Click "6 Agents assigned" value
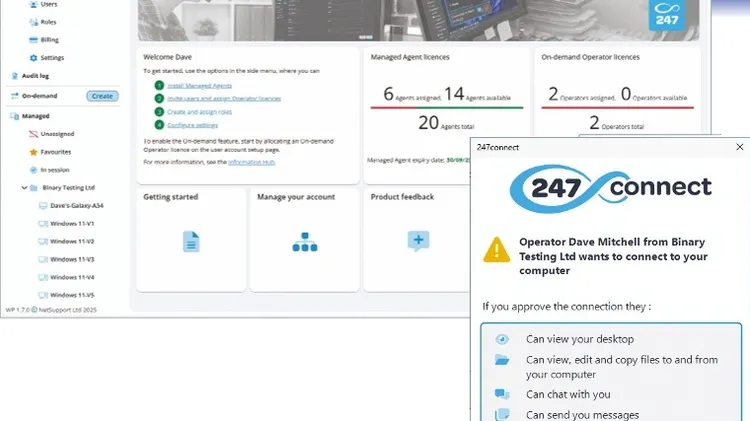The height and width of the screenshot is (421, 750). (412, 94)
